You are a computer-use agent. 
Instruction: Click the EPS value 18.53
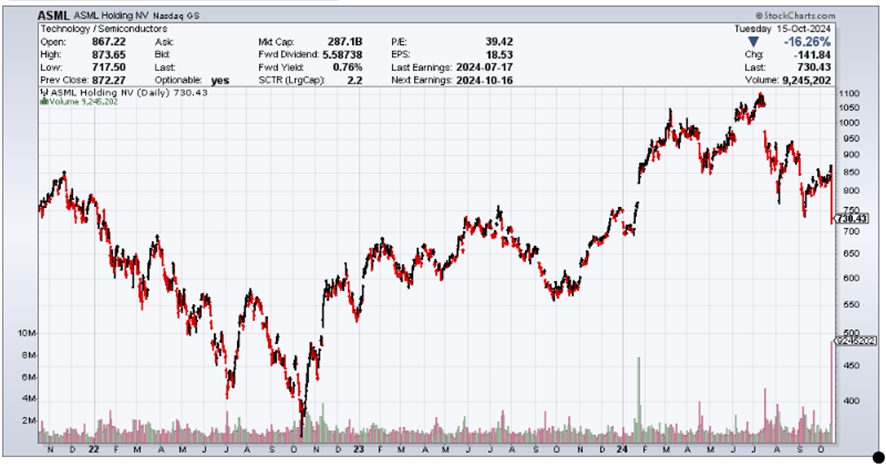pyautogui.click(x=499, y=55)
